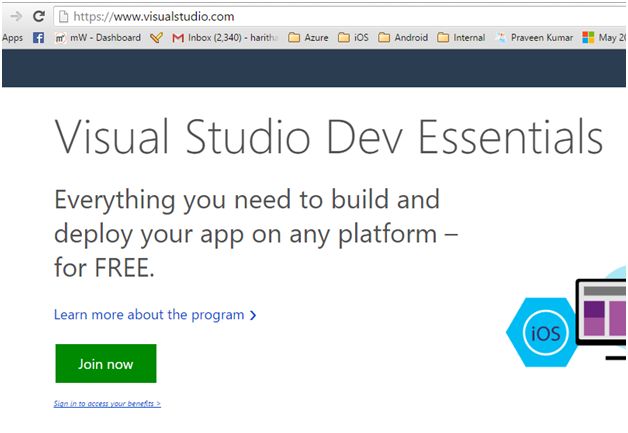Image resolution: width=628 pixels, height=433 pixels.
Task: Open the Praveen Kumar bookmark
Action: tap(534, 38)
